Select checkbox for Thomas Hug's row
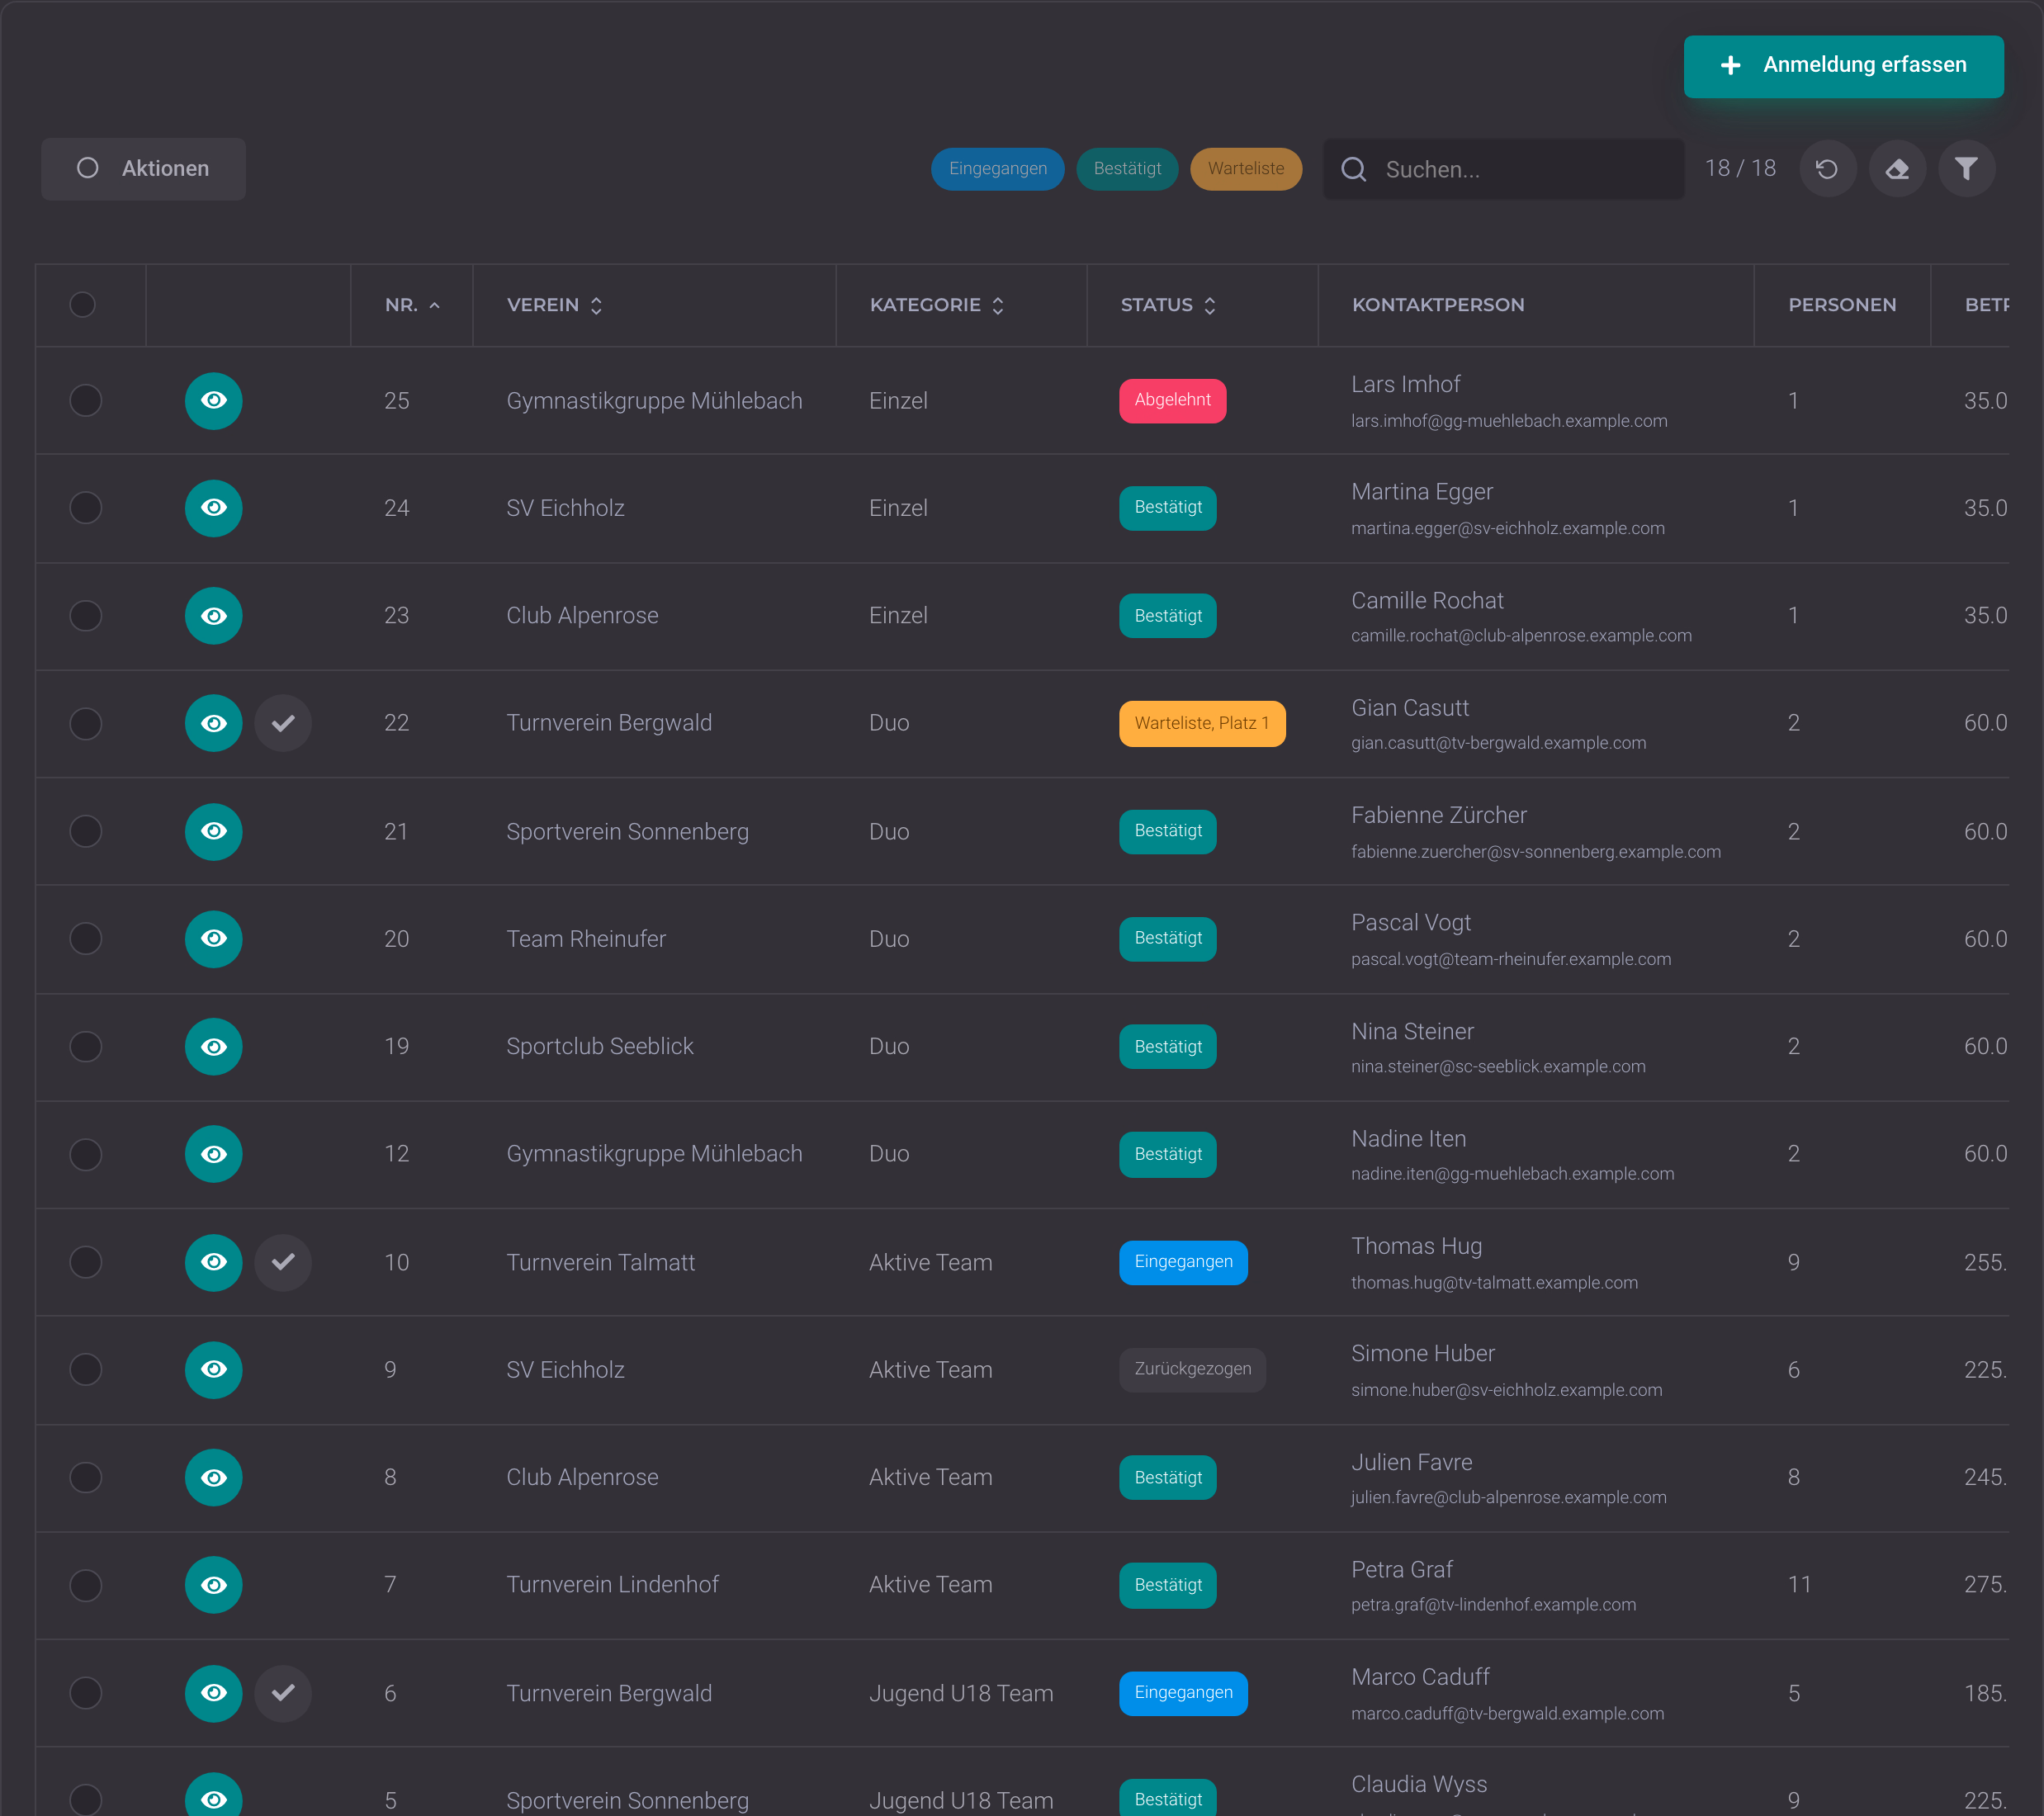The image size is (2044, 1816). point(86,1262)
